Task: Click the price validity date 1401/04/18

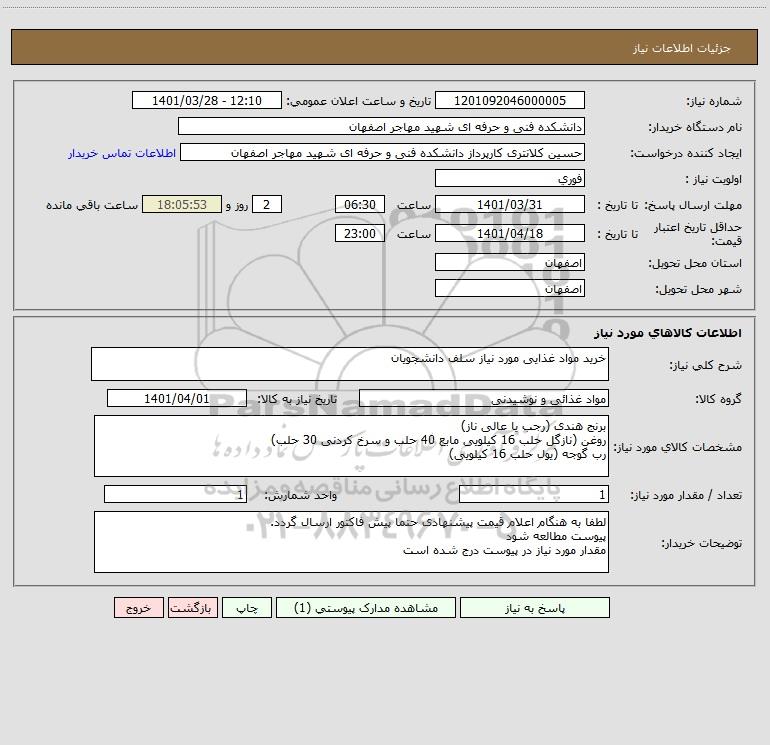Action: pyautogui.click(x=510, y=233)
